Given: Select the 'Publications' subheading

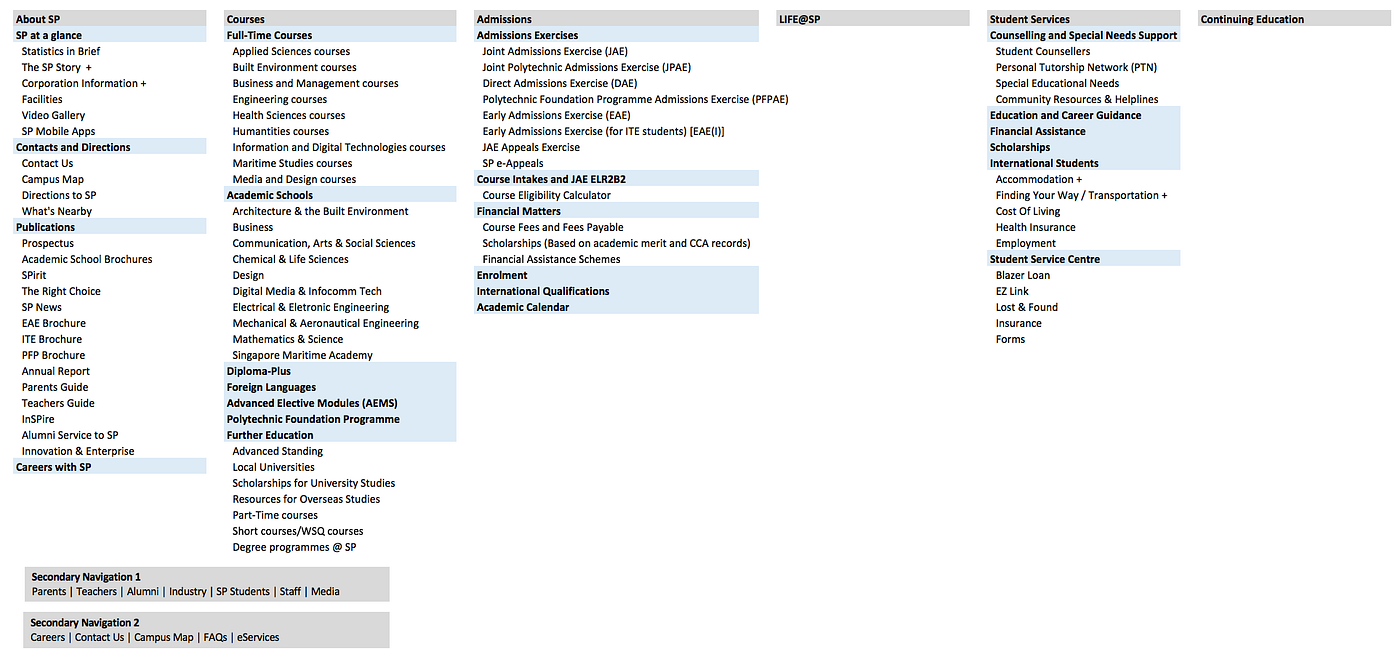Looking at the screenshot, I should pos(109,227).
